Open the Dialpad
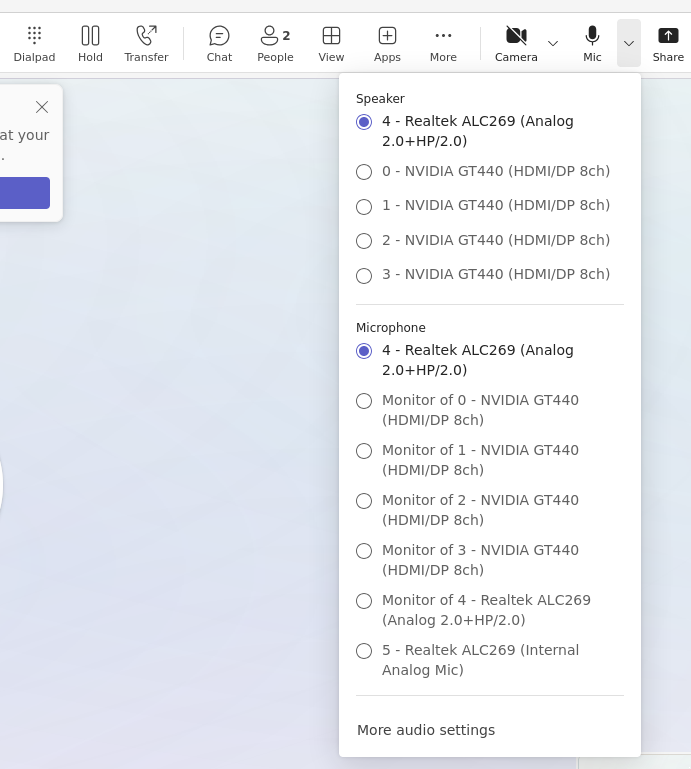 tap(34, 44)
